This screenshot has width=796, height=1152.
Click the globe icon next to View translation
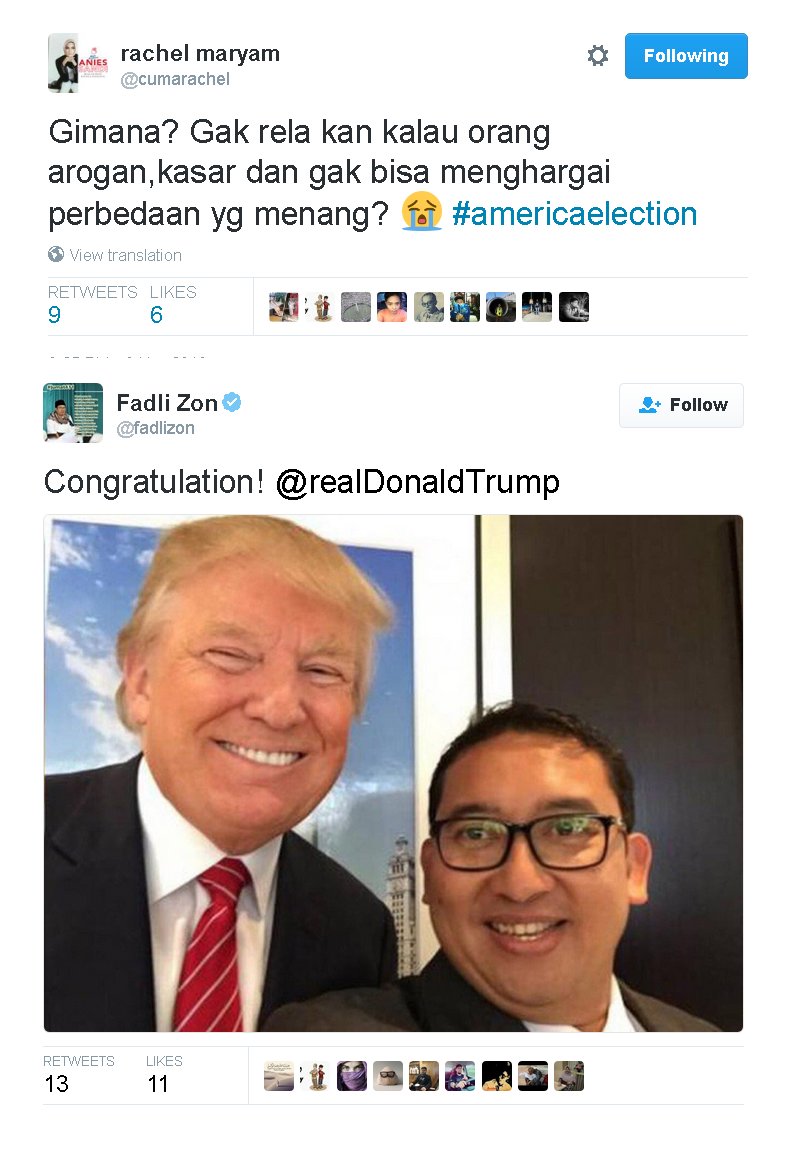tap(56, 254)
